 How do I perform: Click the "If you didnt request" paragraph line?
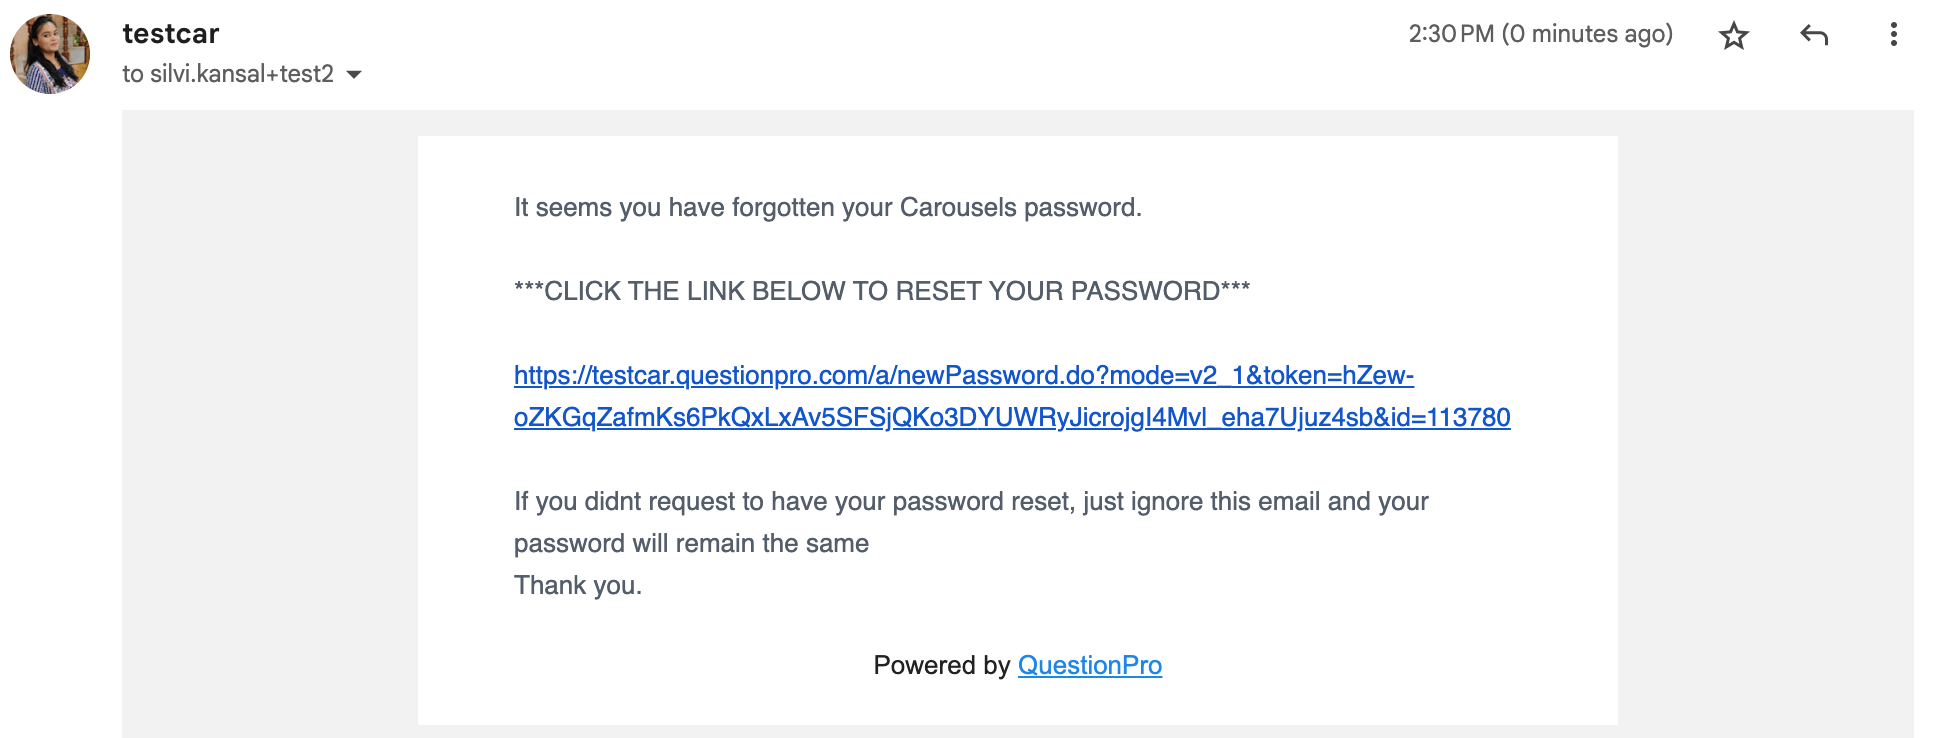pos(970,502)
